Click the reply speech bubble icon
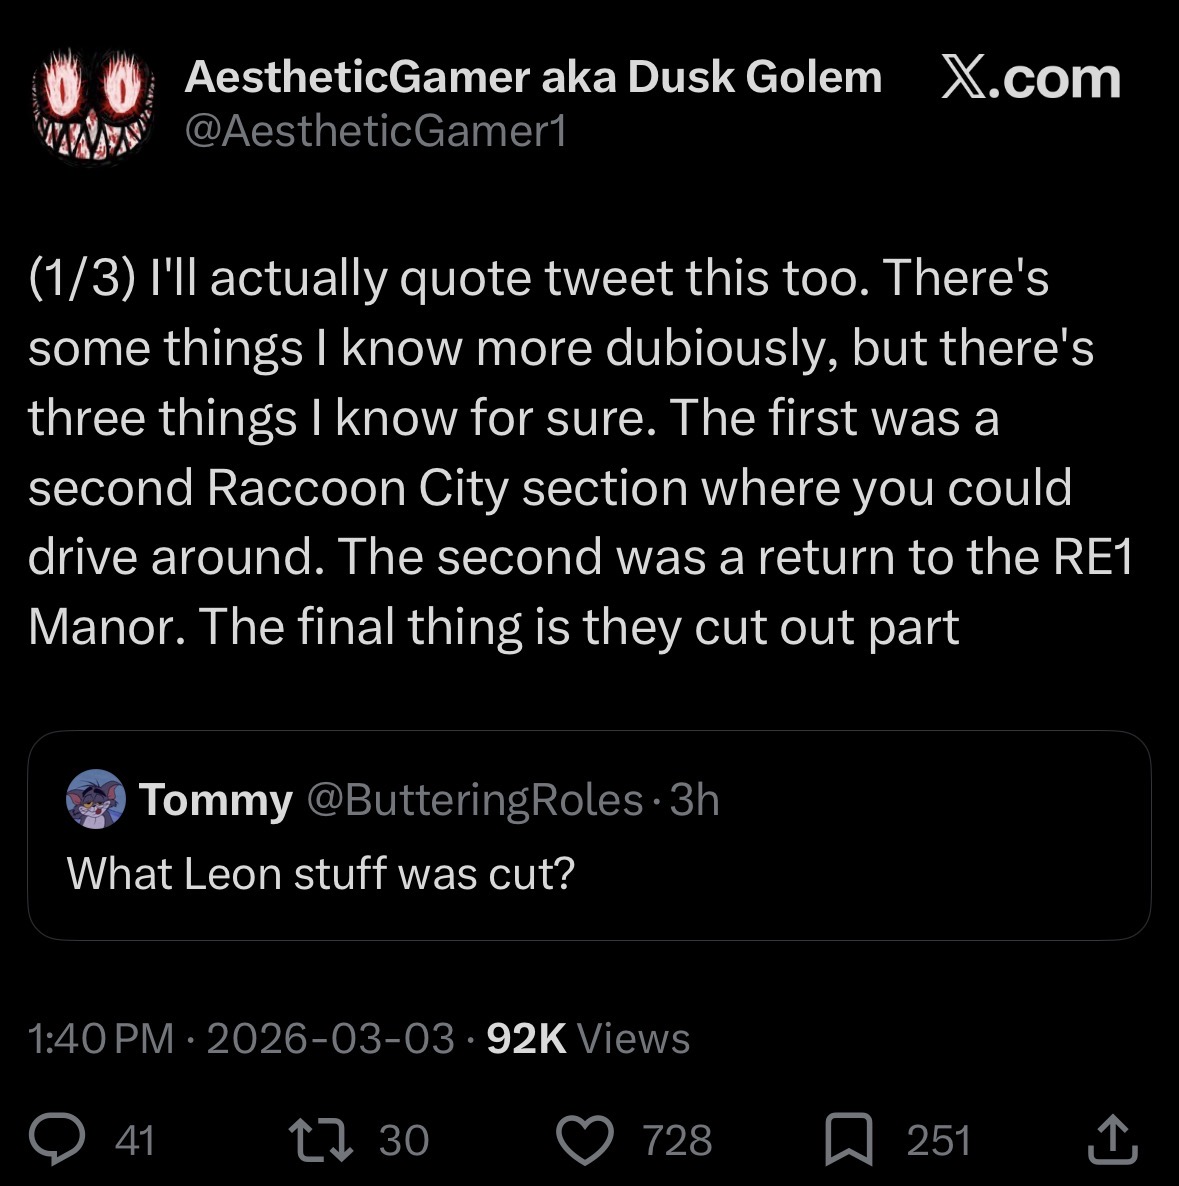This screenshot has height=1186, width=1179. pos(57,1139)
